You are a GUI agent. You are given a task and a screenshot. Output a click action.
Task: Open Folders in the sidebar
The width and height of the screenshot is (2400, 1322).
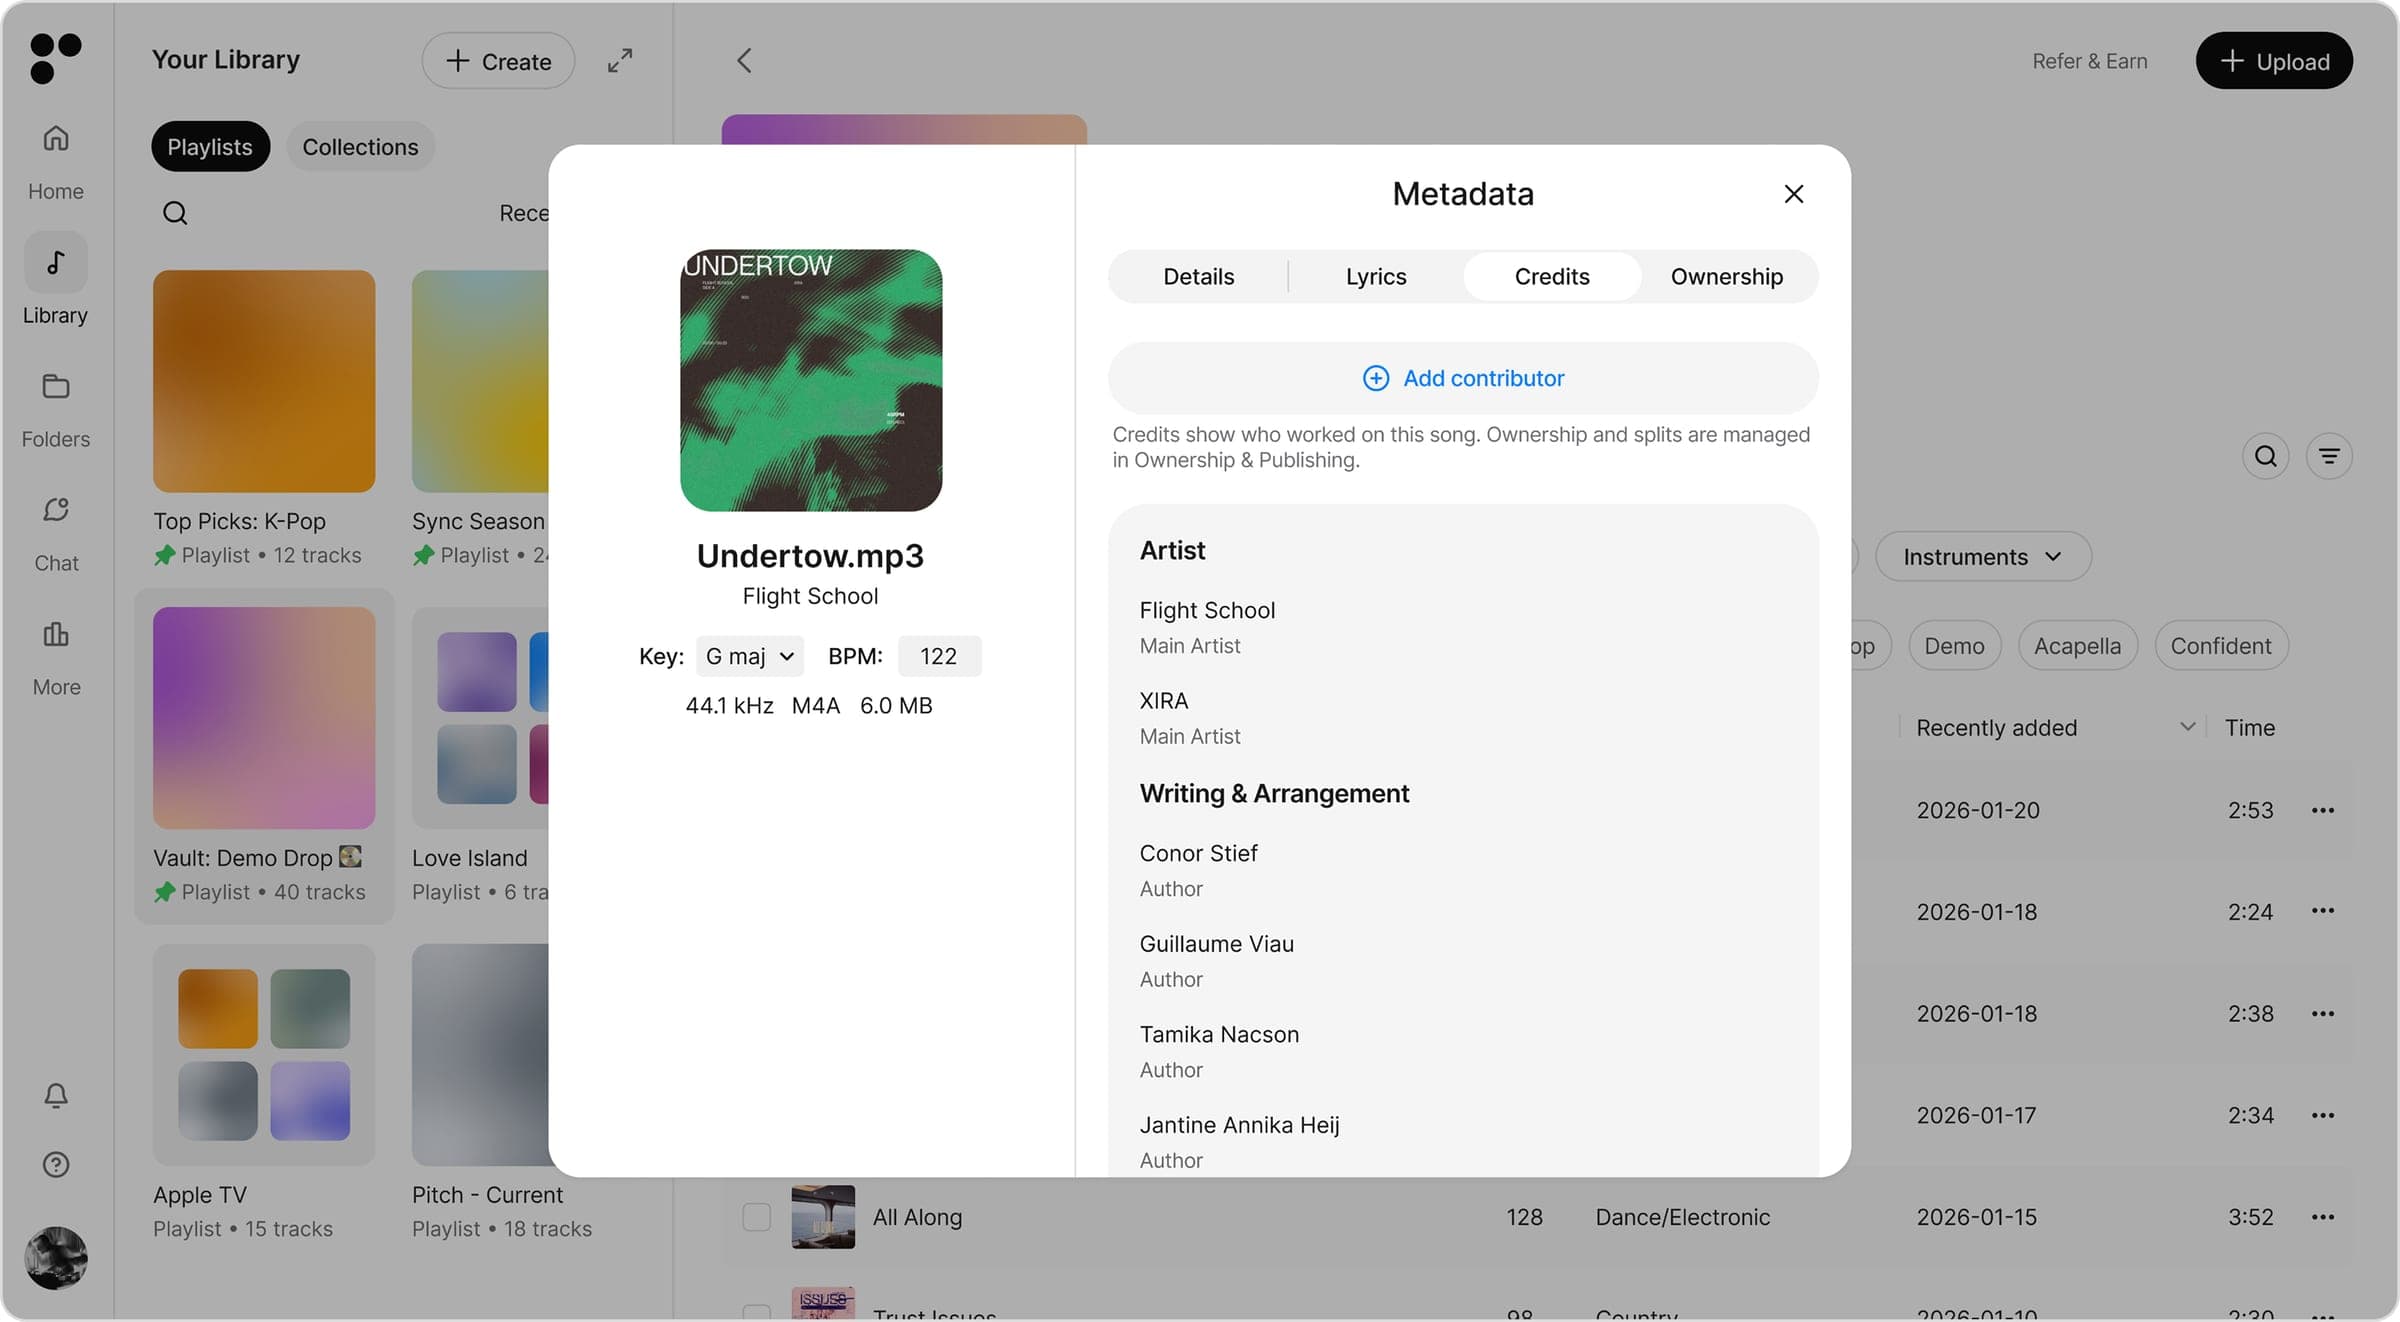56,409
